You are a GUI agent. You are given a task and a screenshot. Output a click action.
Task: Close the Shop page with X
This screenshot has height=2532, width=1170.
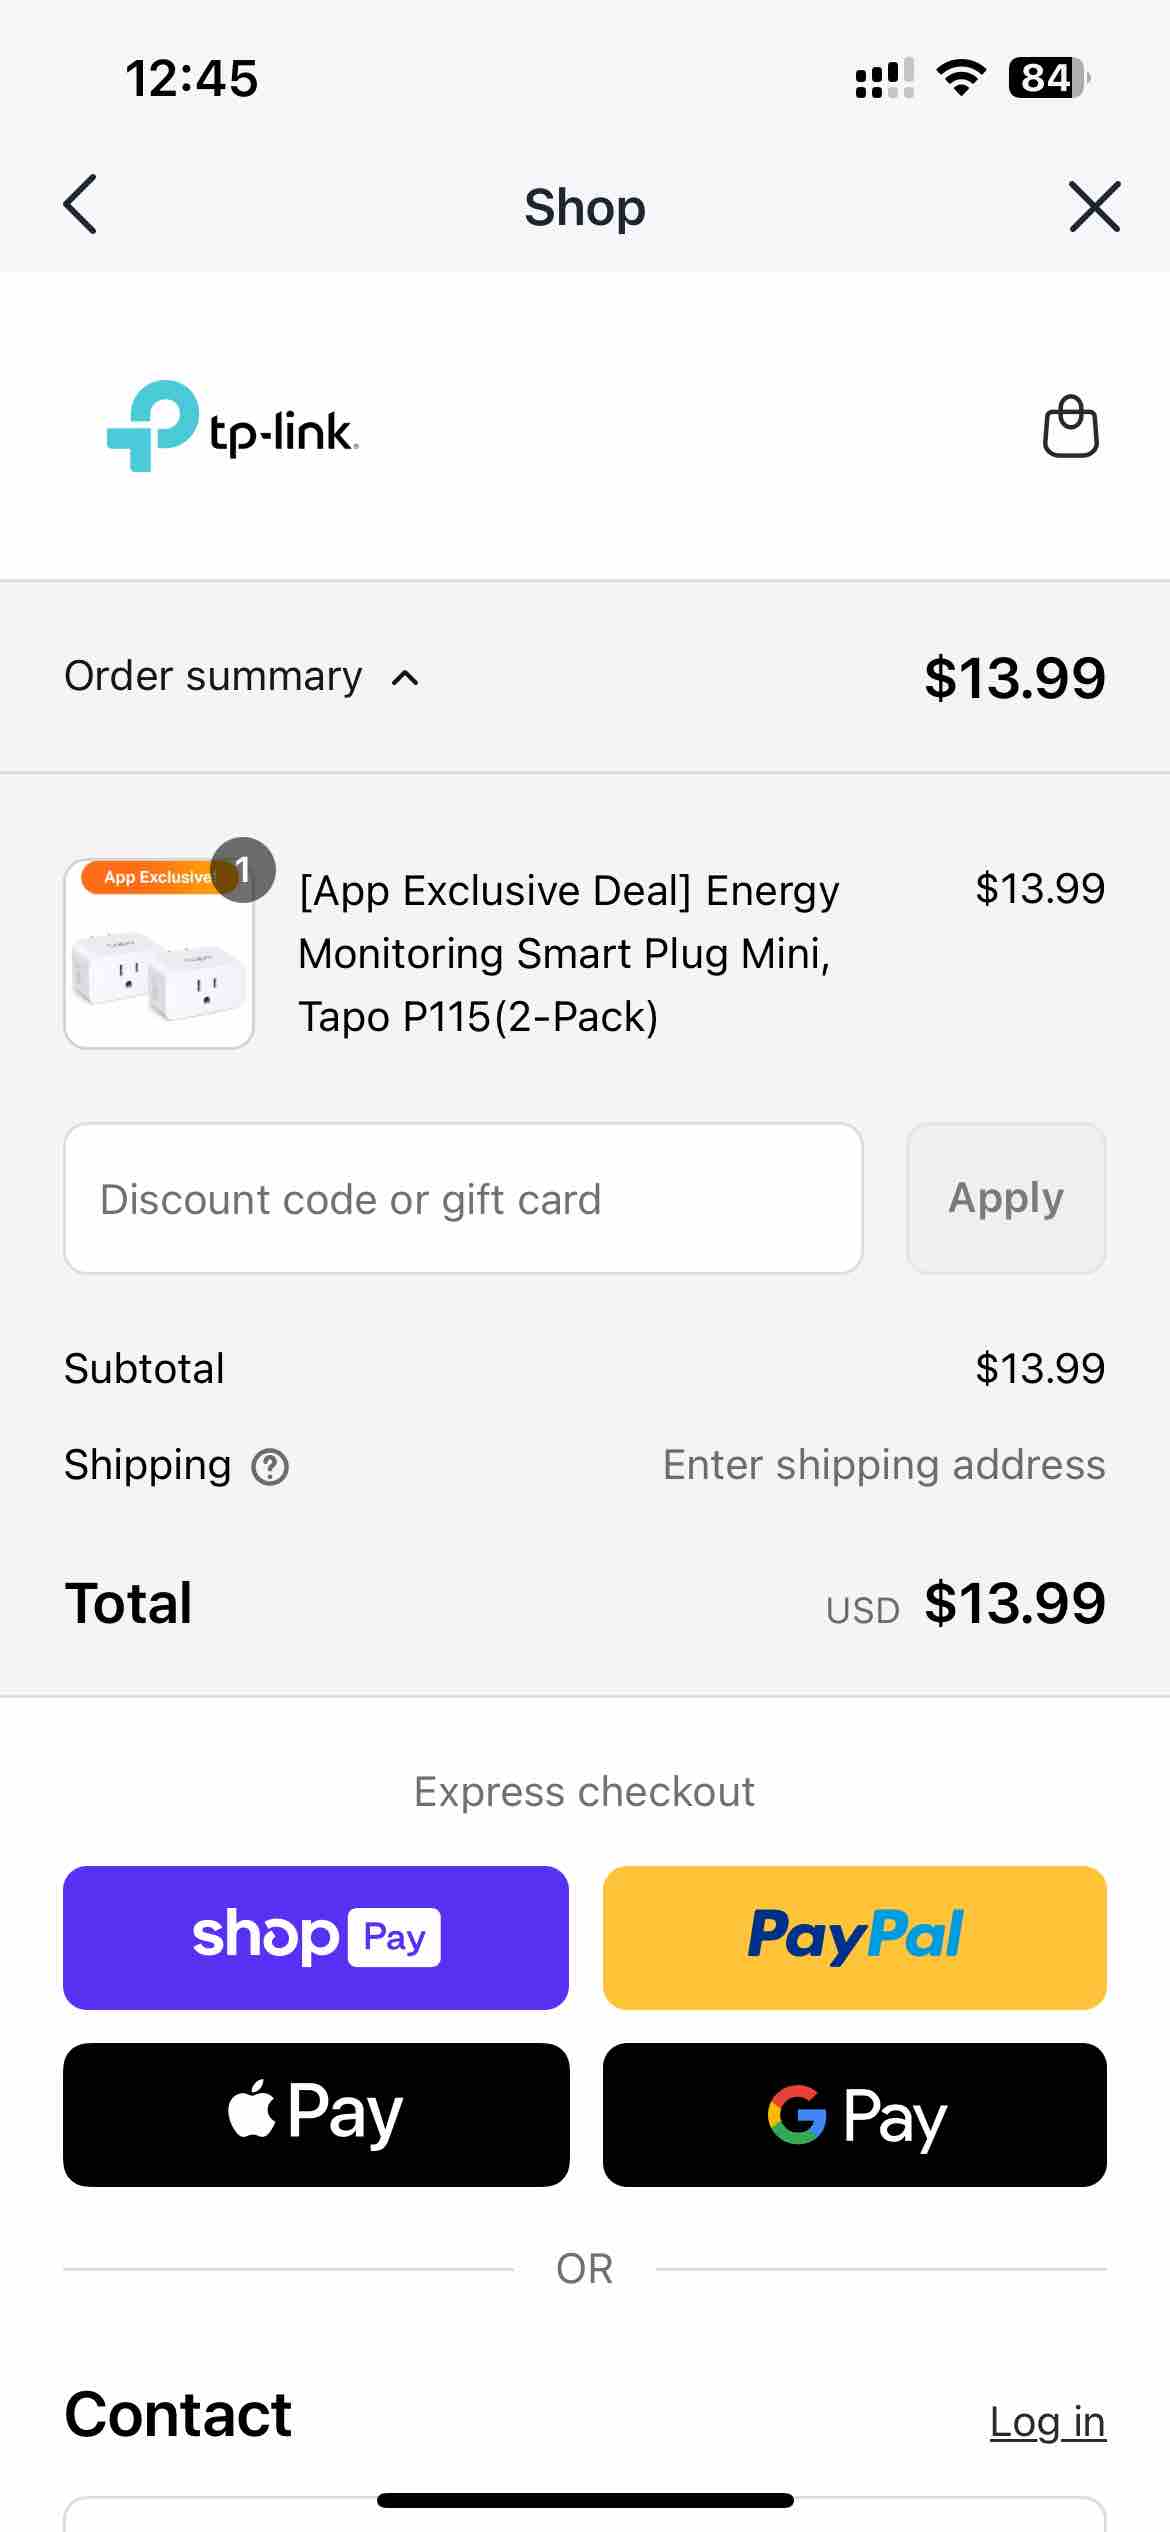(x=1094, y=206)
